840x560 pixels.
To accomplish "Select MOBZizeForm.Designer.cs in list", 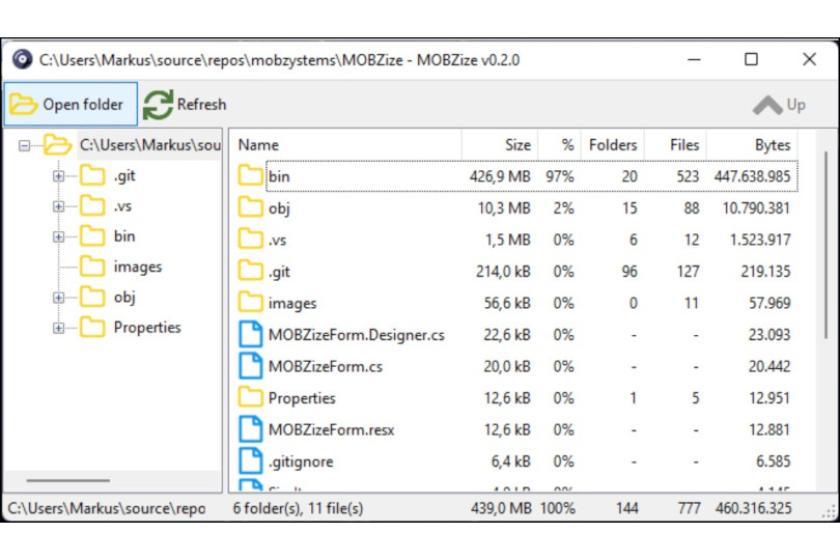I will pos(356,334).
